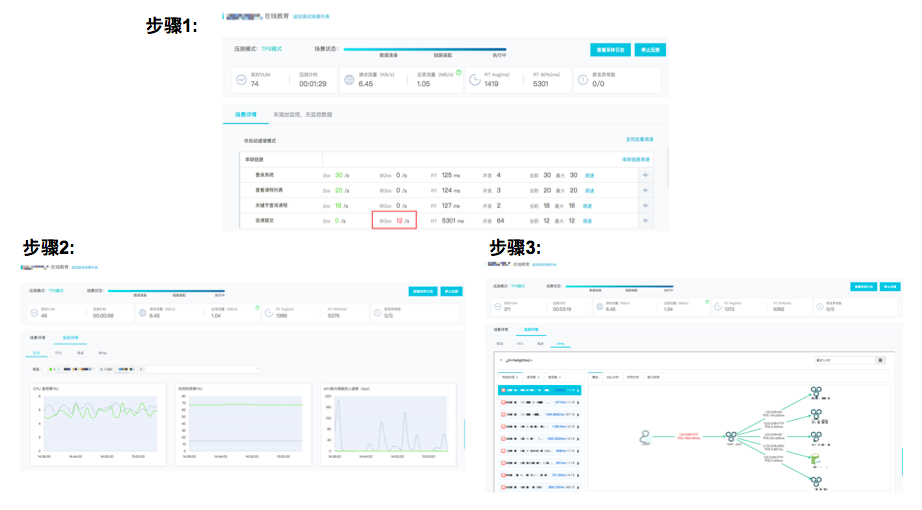922x510 pixels.
Task: Click the green 30 /s value in 登录系统 row
Action: coord(342,175)
